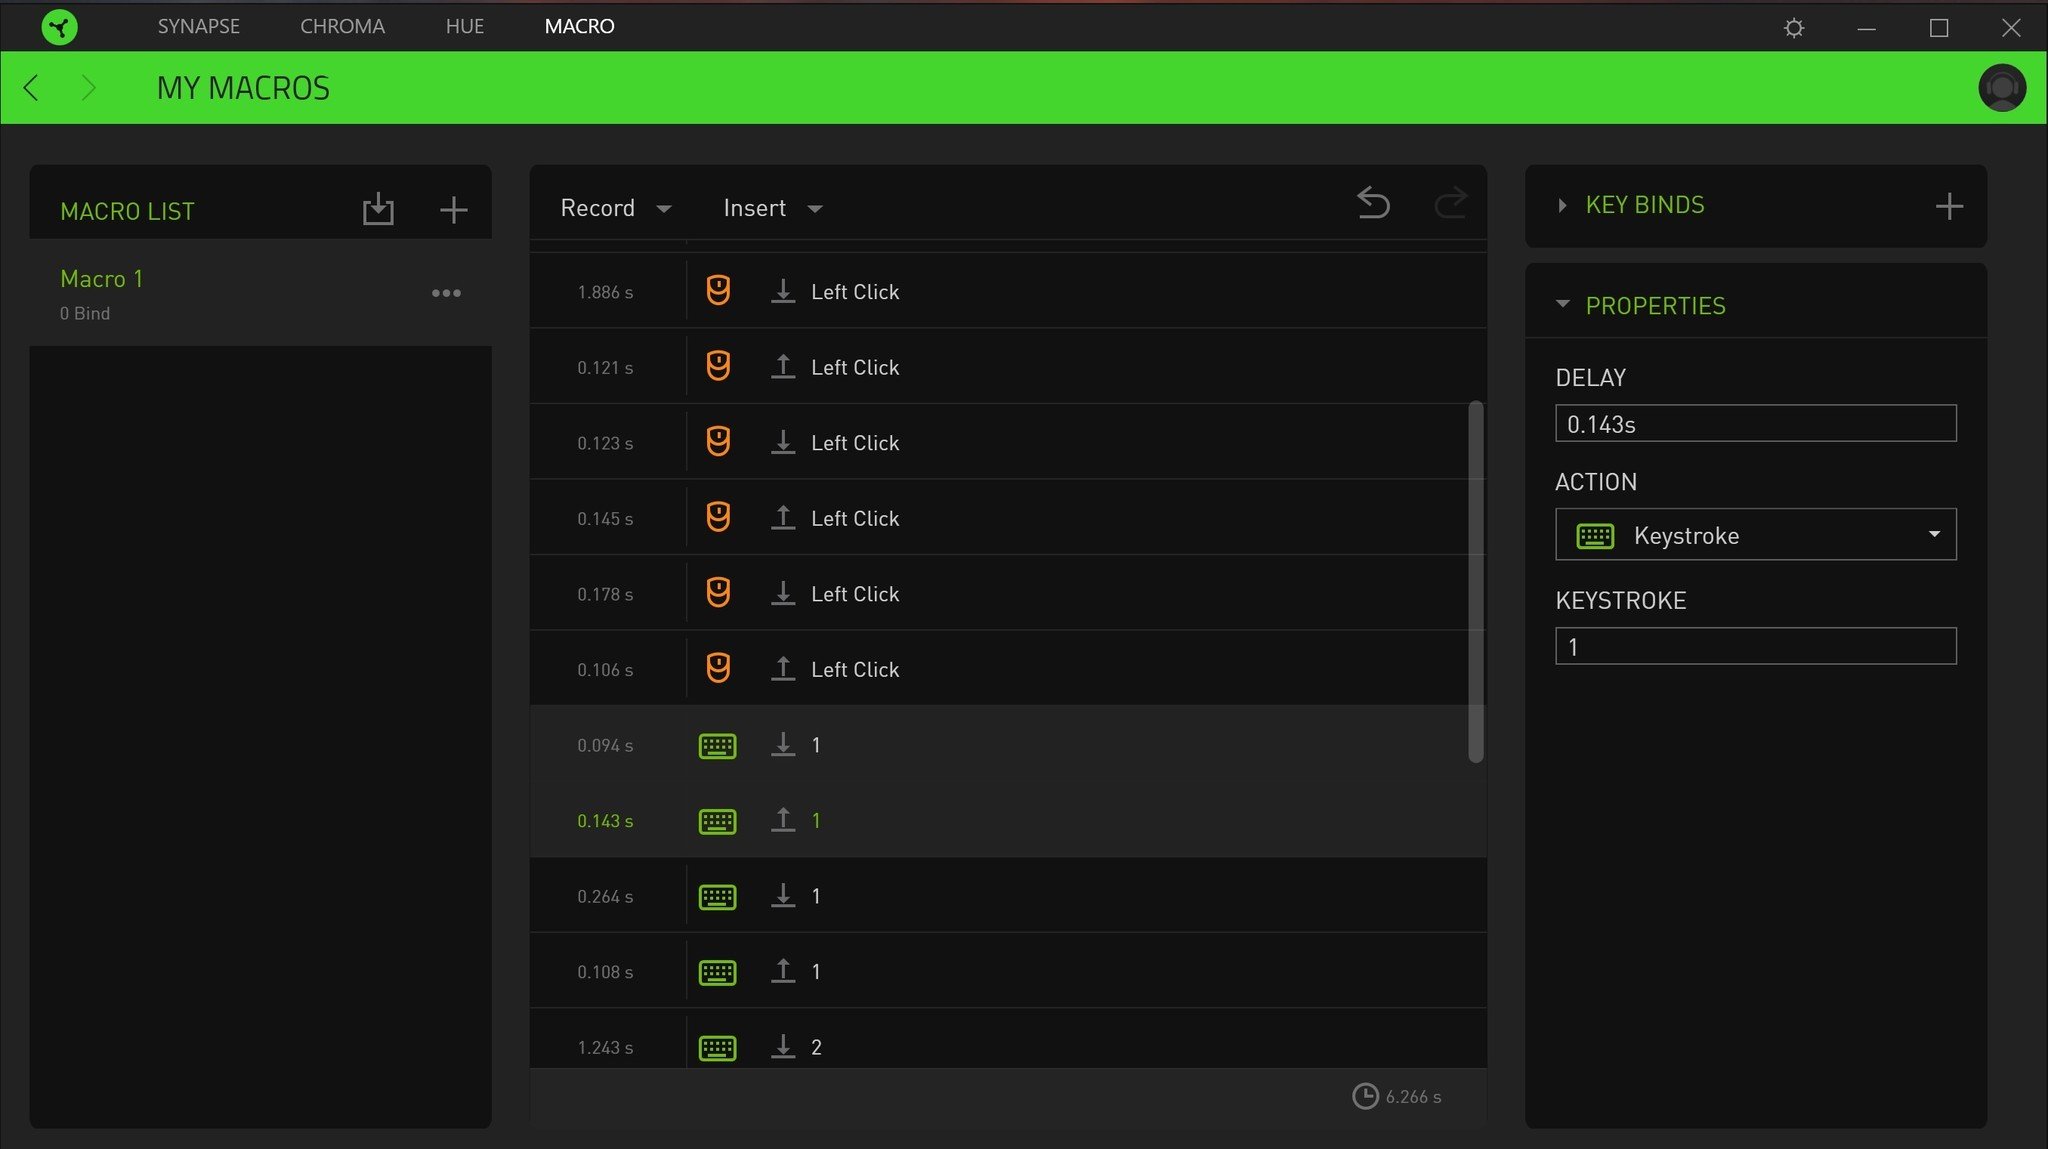Click the add macro plus button
This screenshot has width=2048, height=1149.
pos(454,210)
